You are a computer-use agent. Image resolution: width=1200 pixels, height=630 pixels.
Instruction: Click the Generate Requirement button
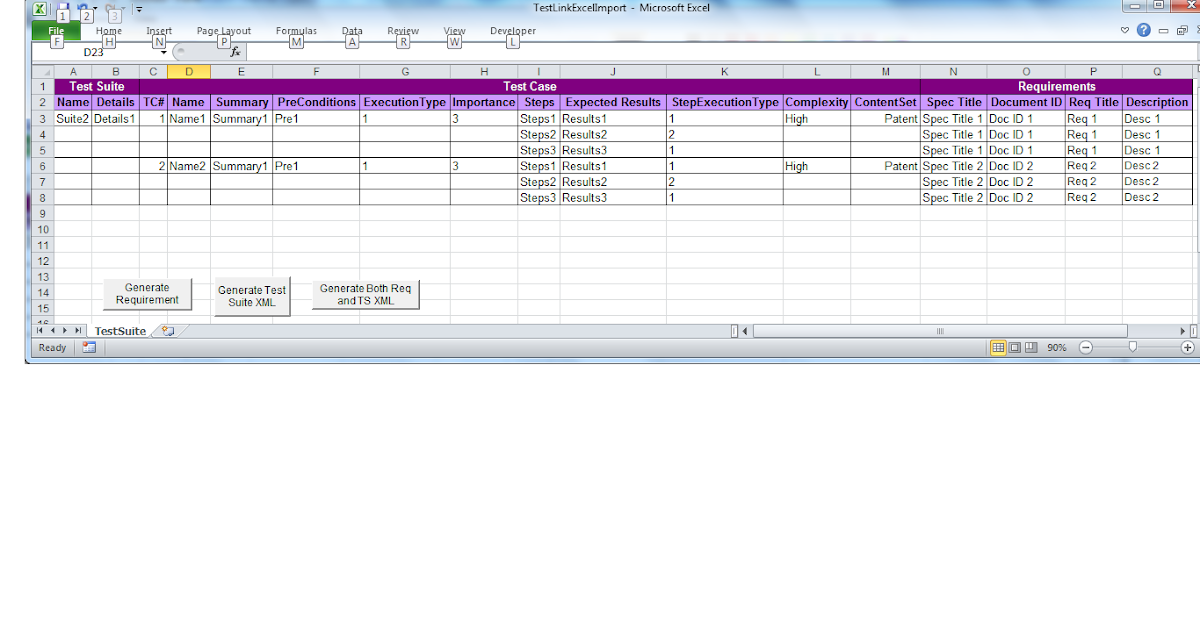point(147,293)
